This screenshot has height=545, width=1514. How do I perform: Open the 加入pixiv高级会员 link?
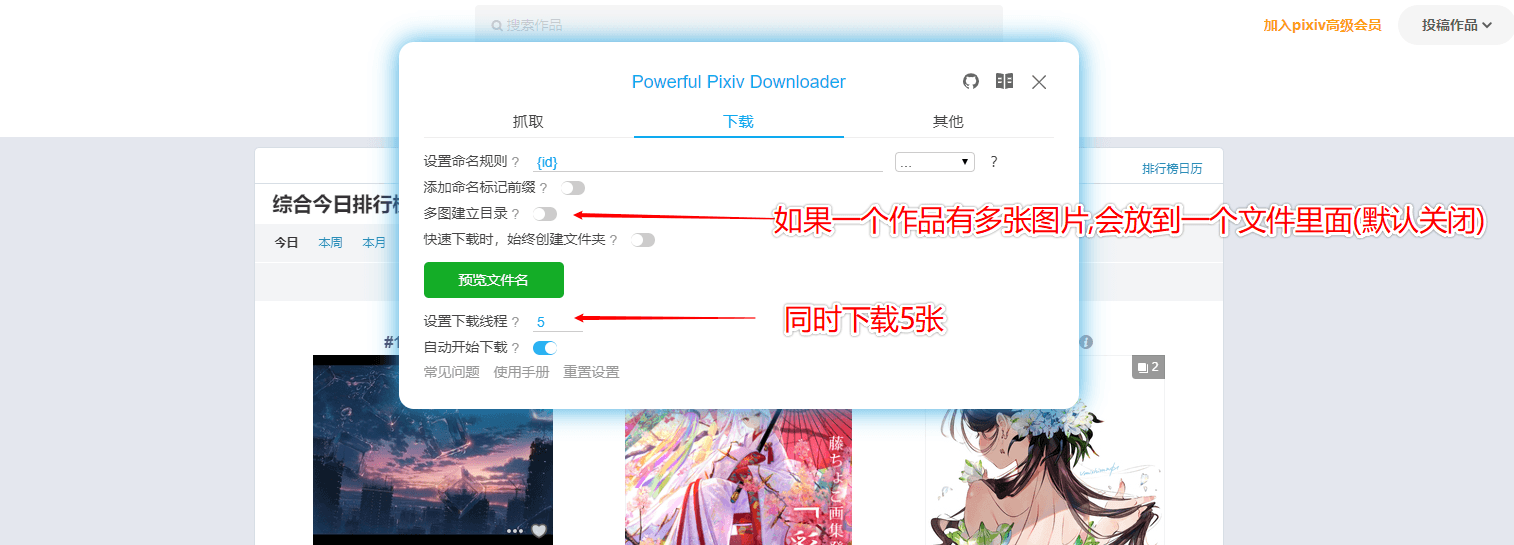click(1322, 25)
